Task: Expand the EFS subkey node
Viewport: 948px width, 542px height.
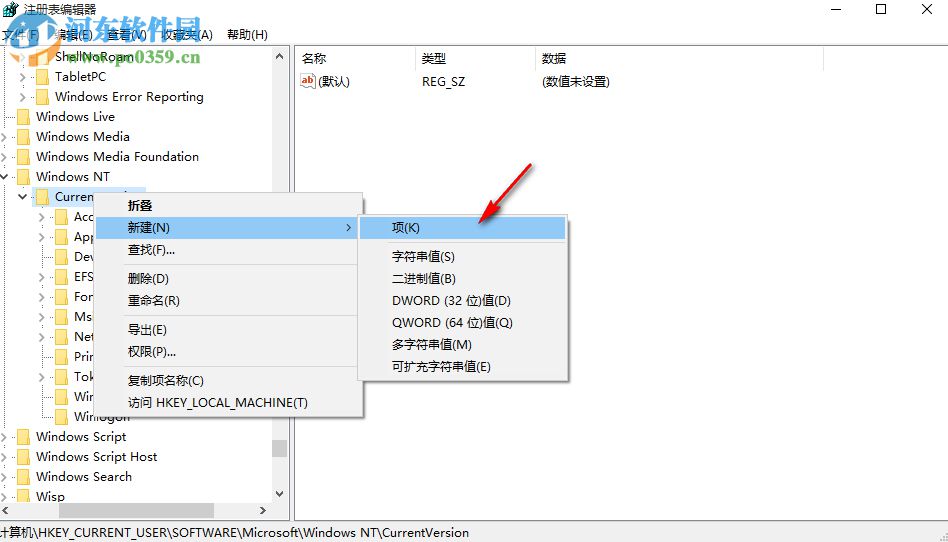Action: coord(42,277)
